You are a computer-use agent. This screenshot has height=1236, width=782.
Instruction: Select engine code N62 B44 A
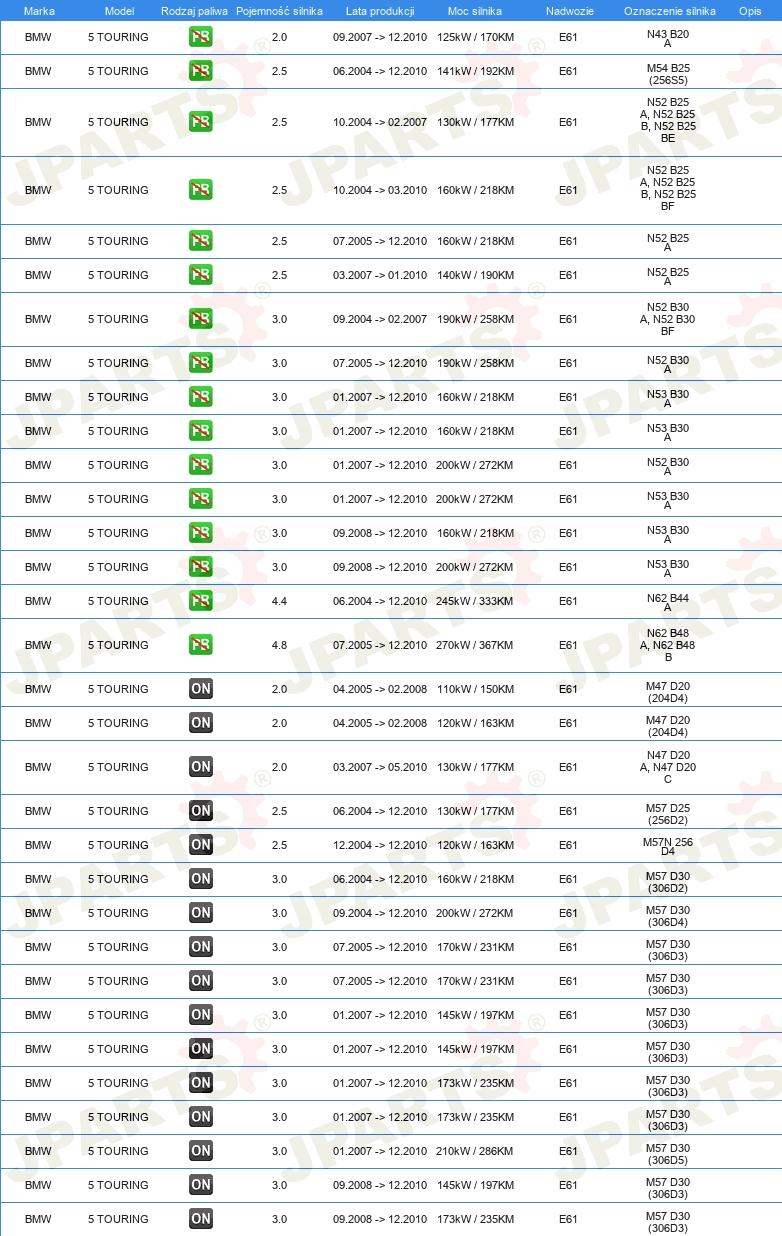[x=668, y=602]
